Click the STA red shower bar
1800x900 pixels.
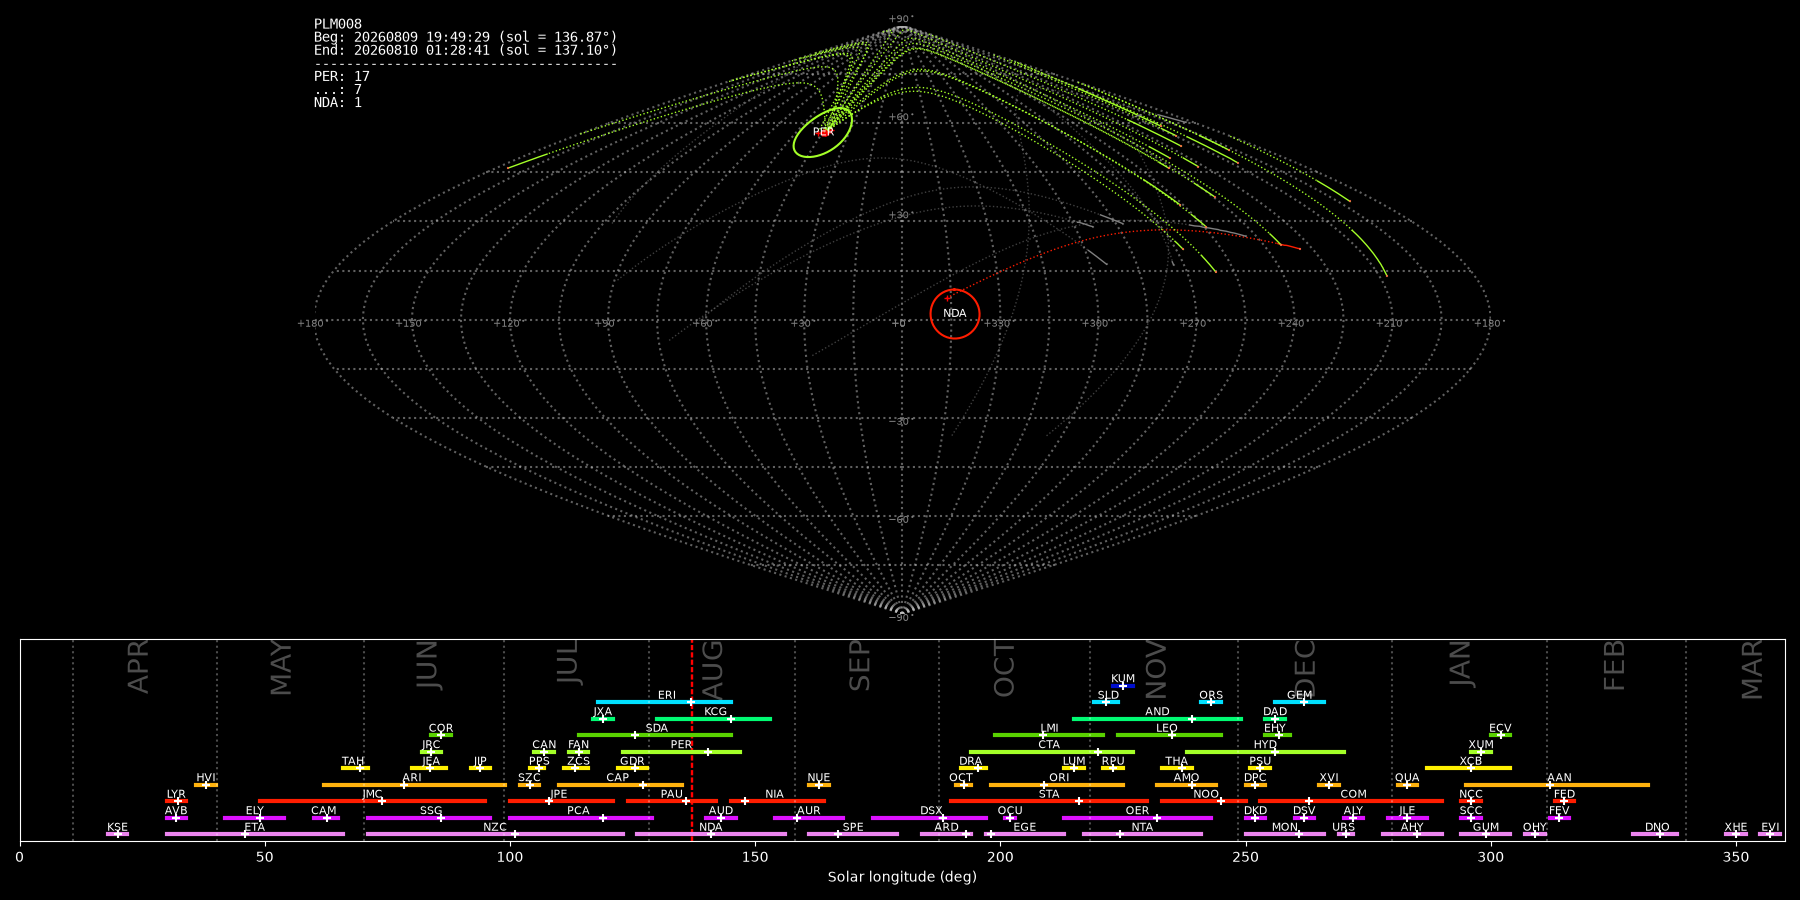coord(1049,801)
